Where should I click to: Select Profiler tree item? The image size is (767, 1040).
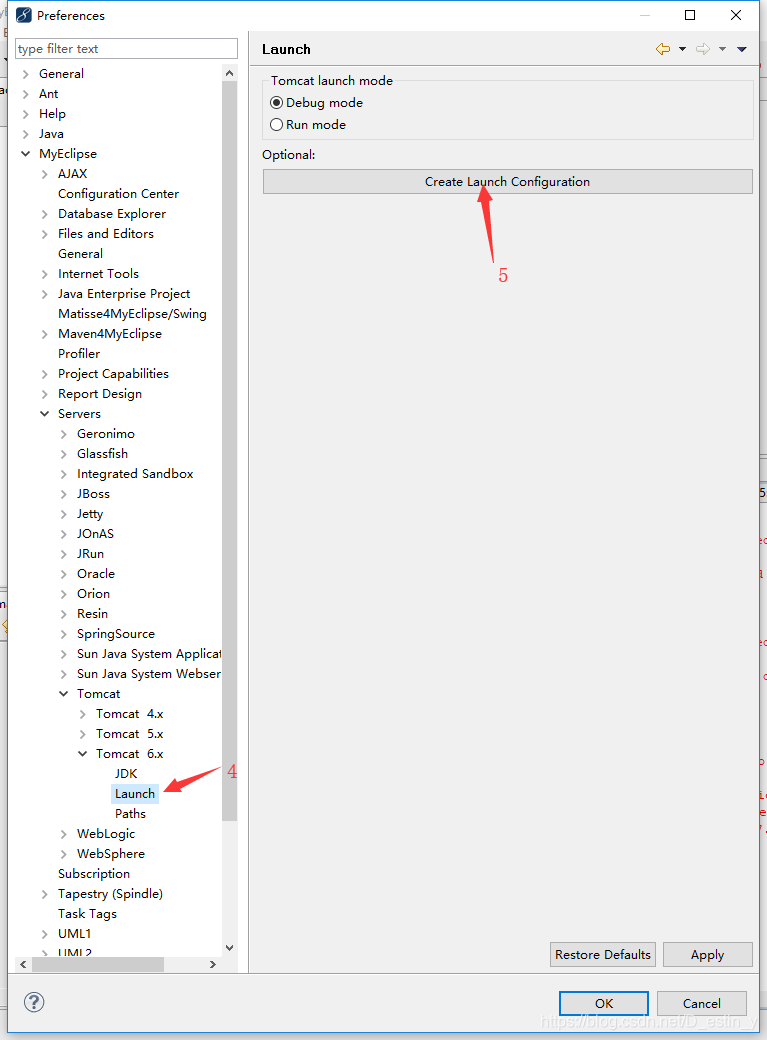coord(79,354)
